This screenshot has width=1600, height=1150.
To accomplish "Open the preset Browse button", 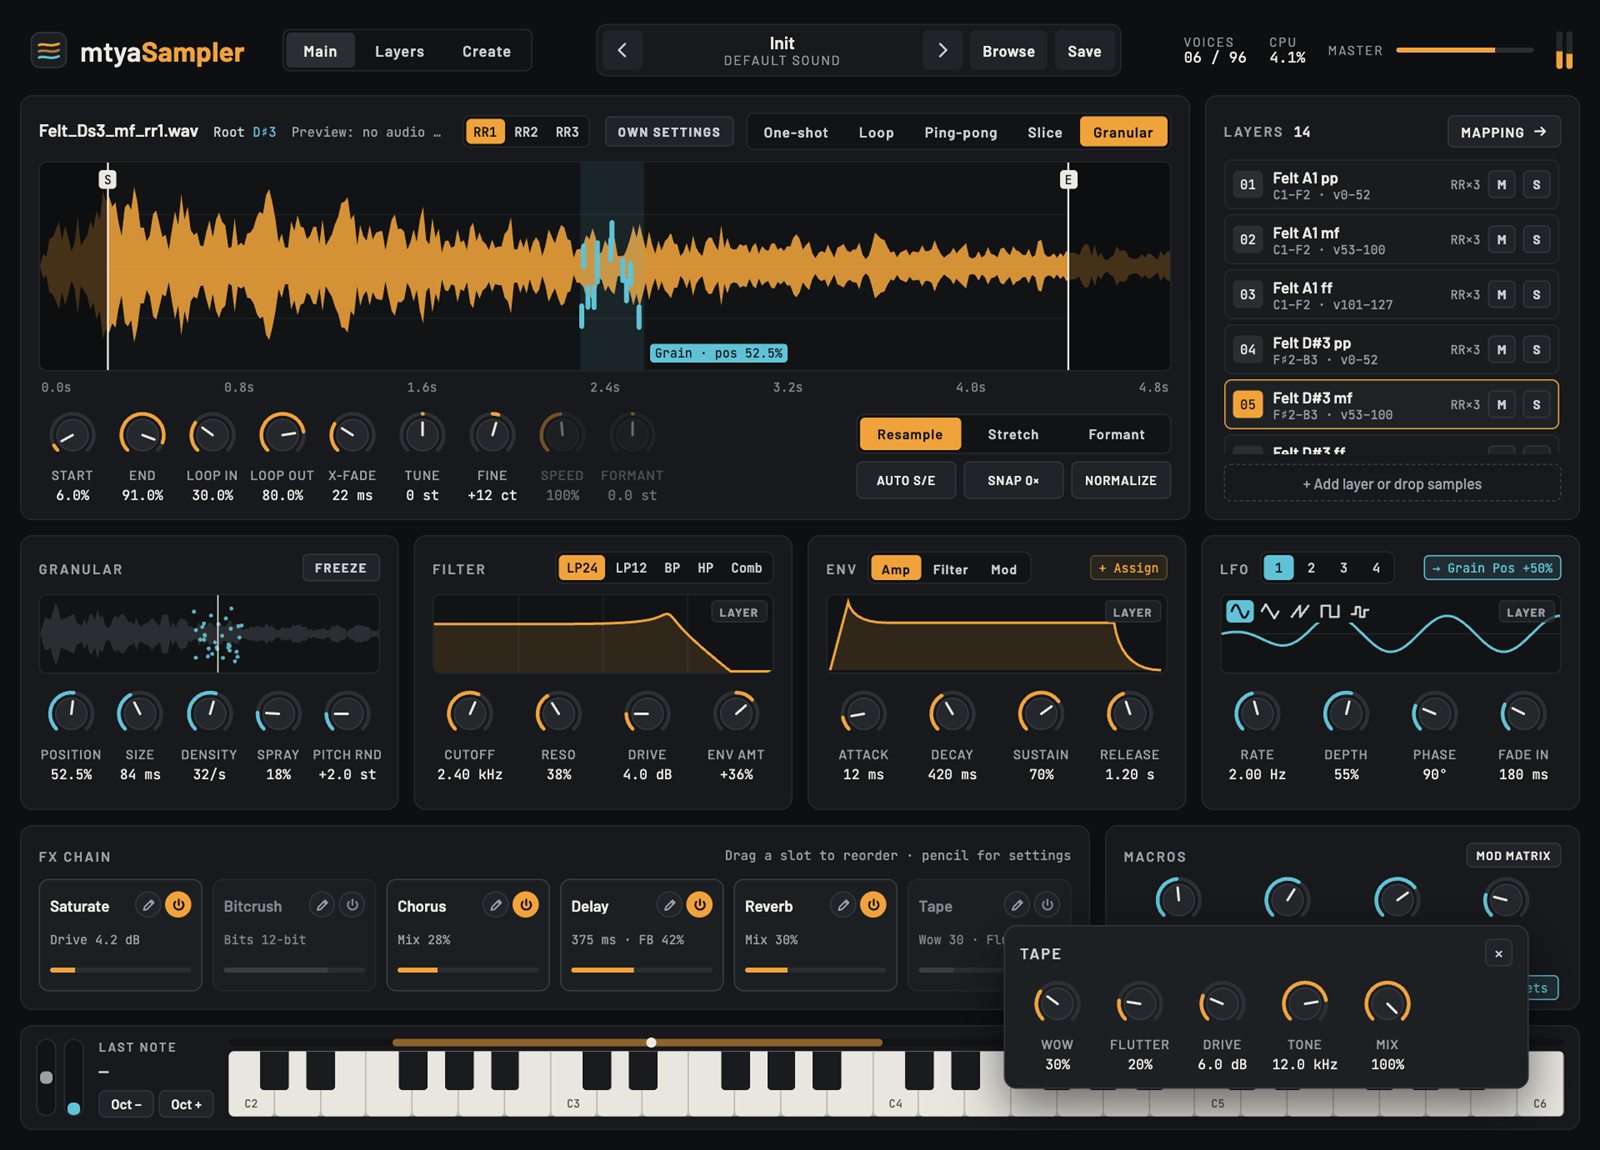I will (x=1008, y=51).
